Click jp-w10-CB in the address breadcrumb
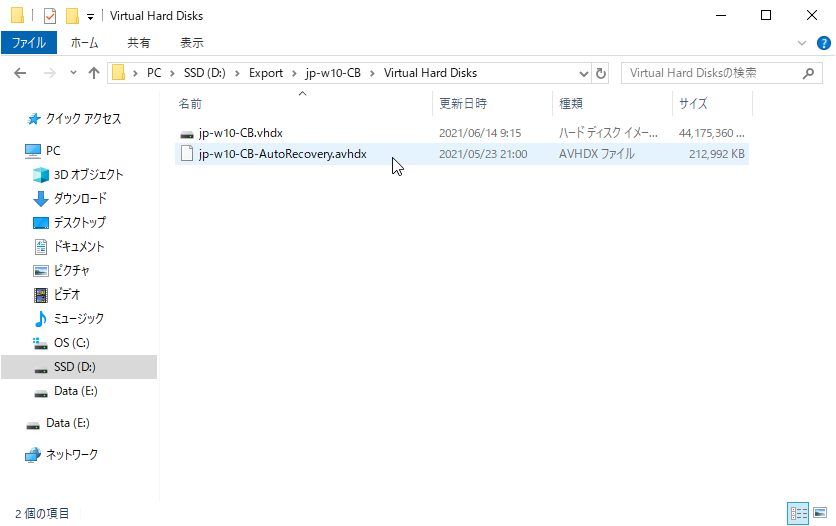Screen dimensions: 836x526 (333, 73)
